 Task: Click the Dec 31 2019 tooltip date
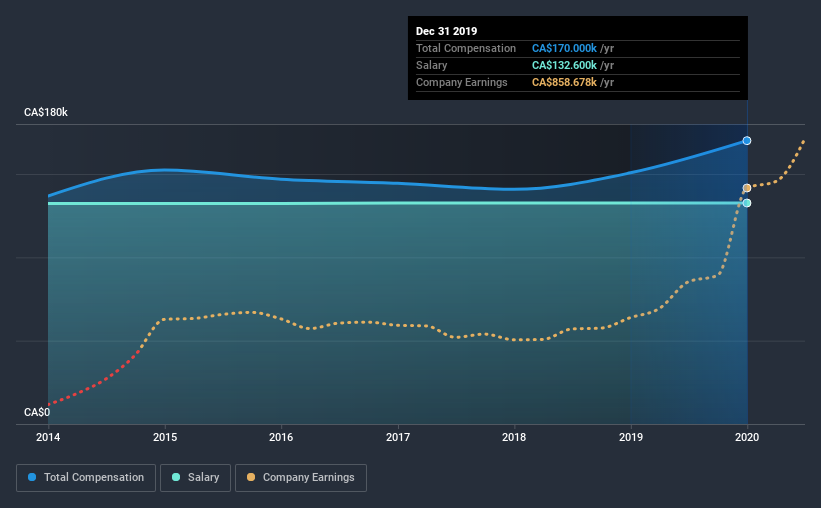[447, 31]
